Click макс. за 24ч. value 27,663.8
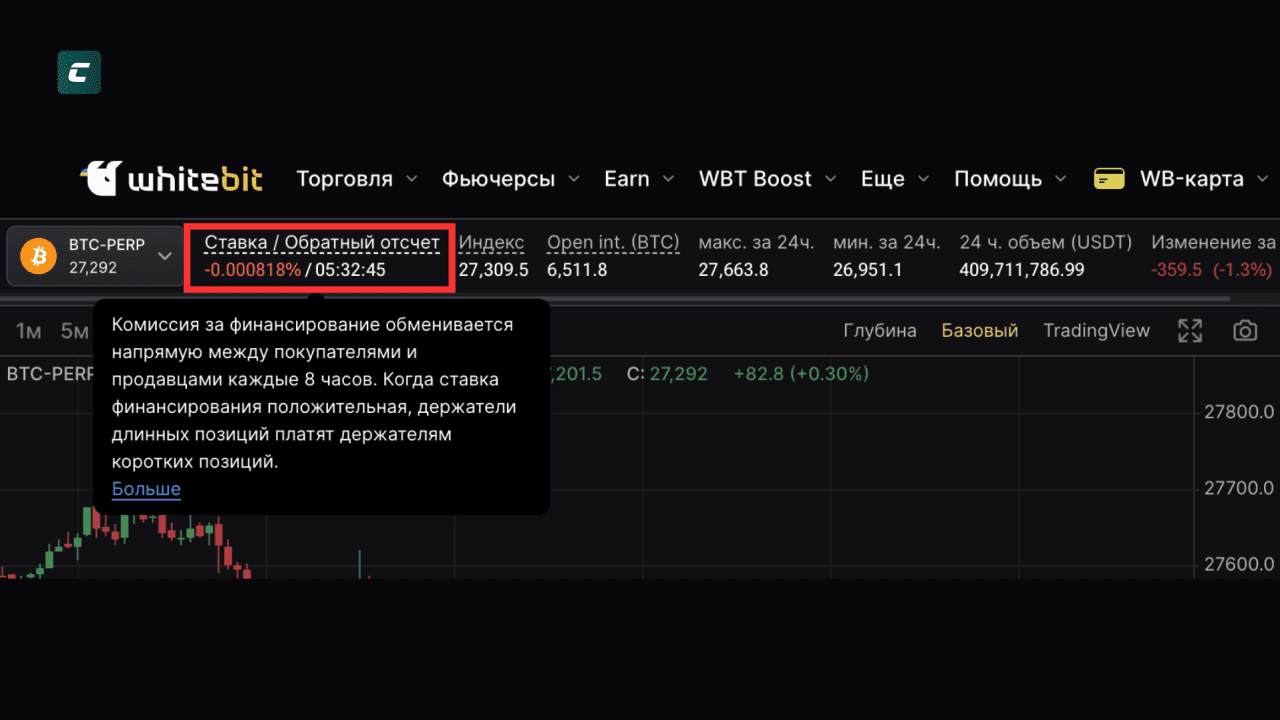Image resolution: width=1280 pixels, height=720 pixels. [733, 270]
